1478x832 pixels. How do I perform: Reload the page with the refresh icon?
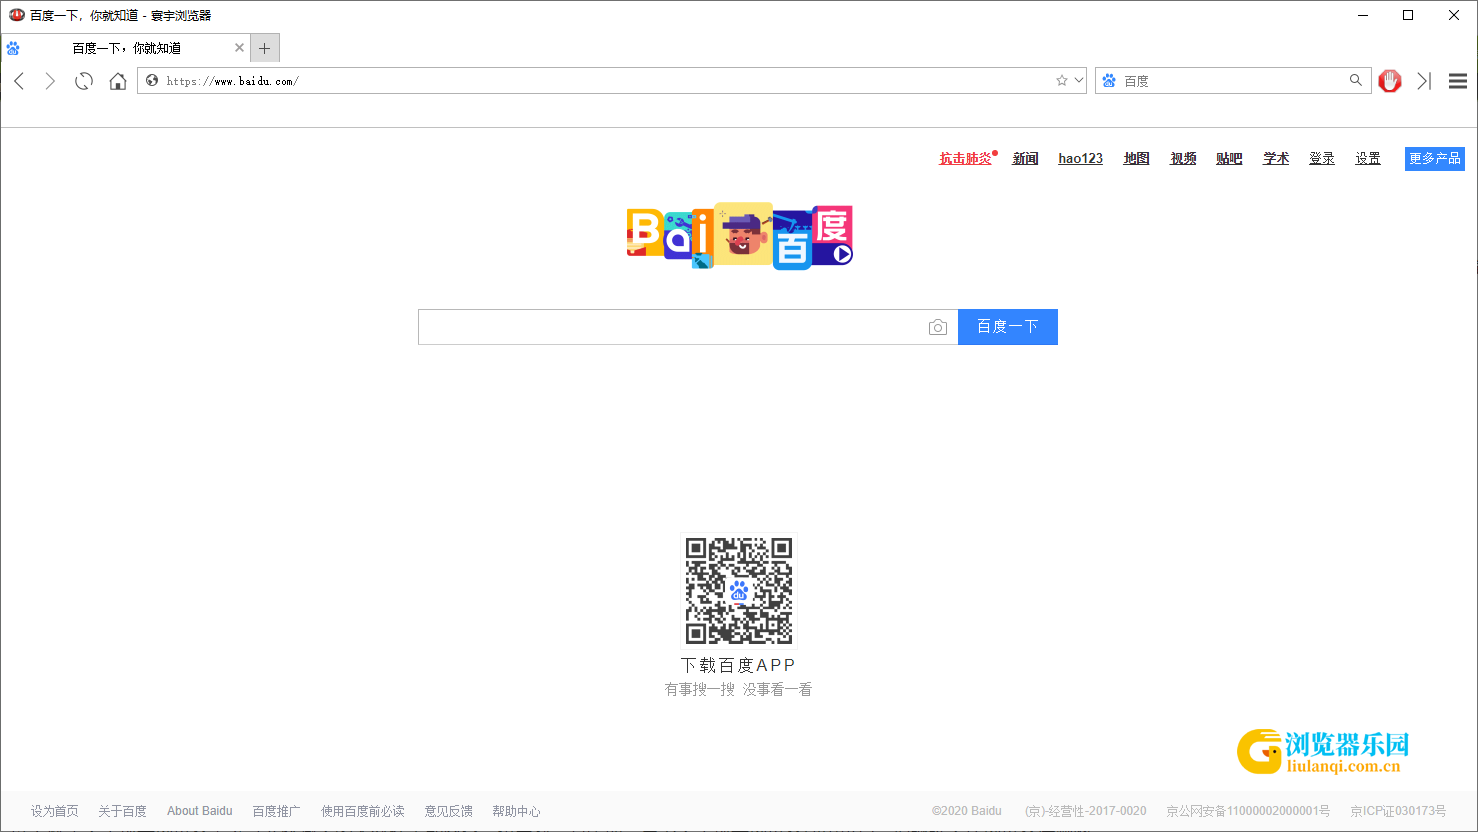84,81
